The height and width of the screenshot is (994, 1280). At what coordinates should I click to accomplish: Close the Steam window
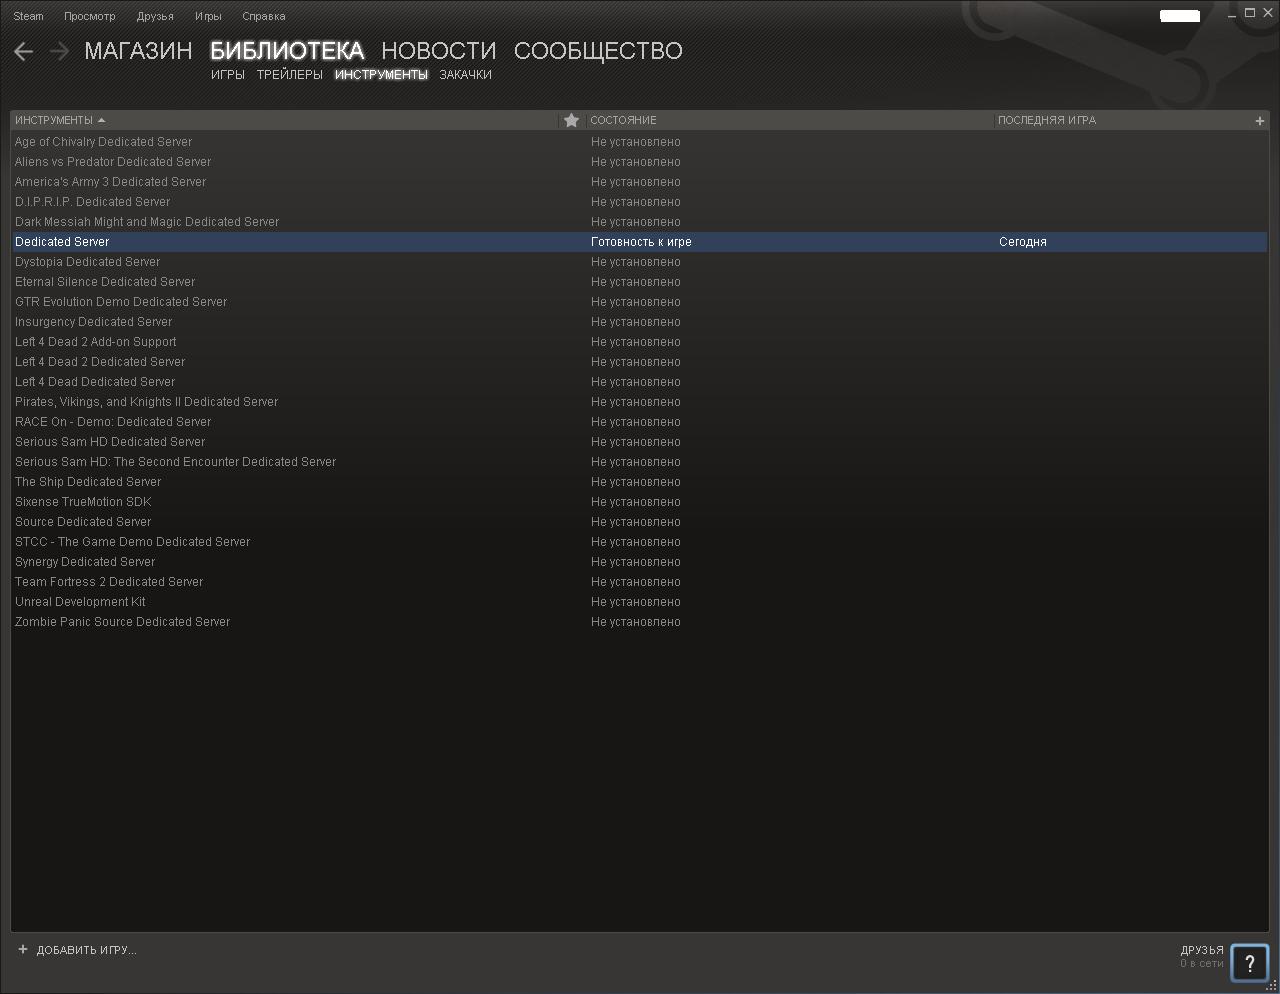tap(1268, 13)
